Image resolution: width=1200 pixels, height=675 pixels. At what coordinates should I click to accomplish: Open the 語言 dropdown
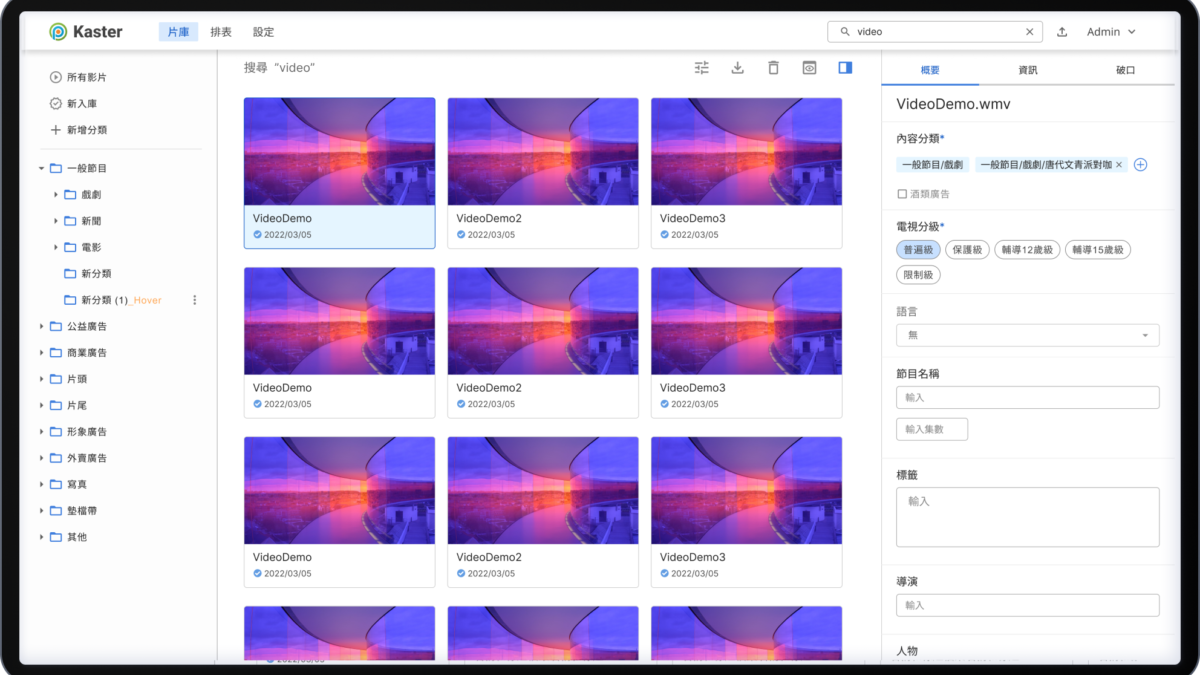coord(1027,335)
